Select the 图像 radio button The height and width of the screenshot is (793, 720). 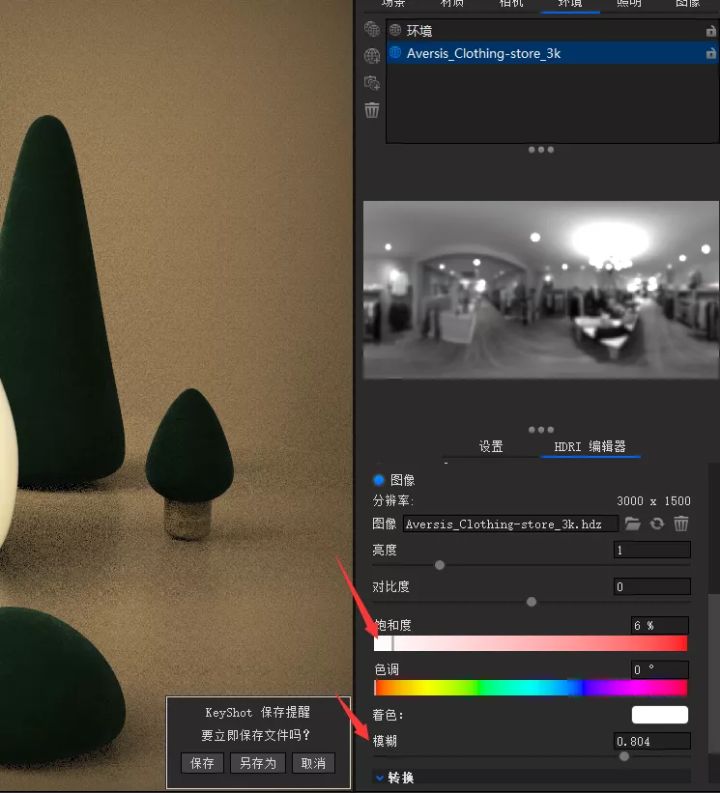pos(379,480)
